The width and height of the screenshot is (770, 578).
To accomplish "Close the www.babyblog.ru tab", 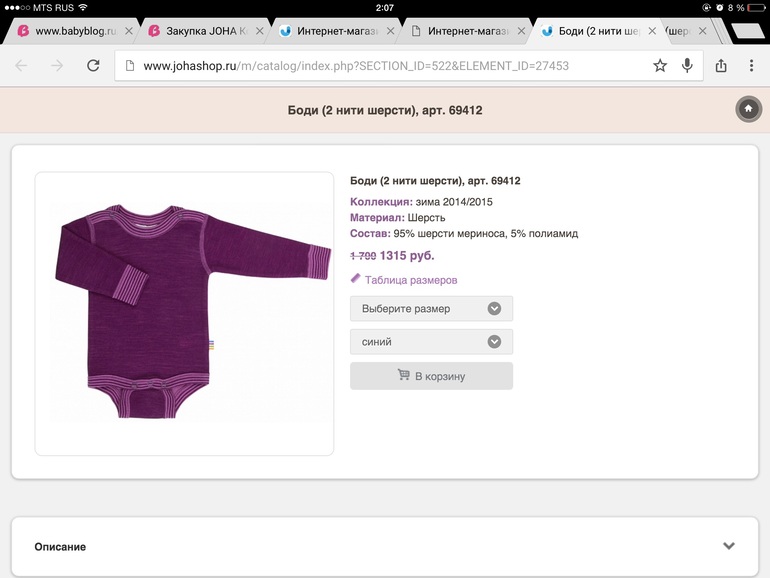I will [x=128, y=31].
